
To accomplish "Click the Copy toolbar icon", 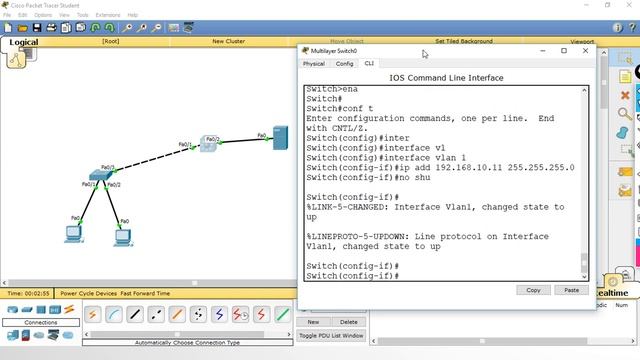I will pos(66,28).
